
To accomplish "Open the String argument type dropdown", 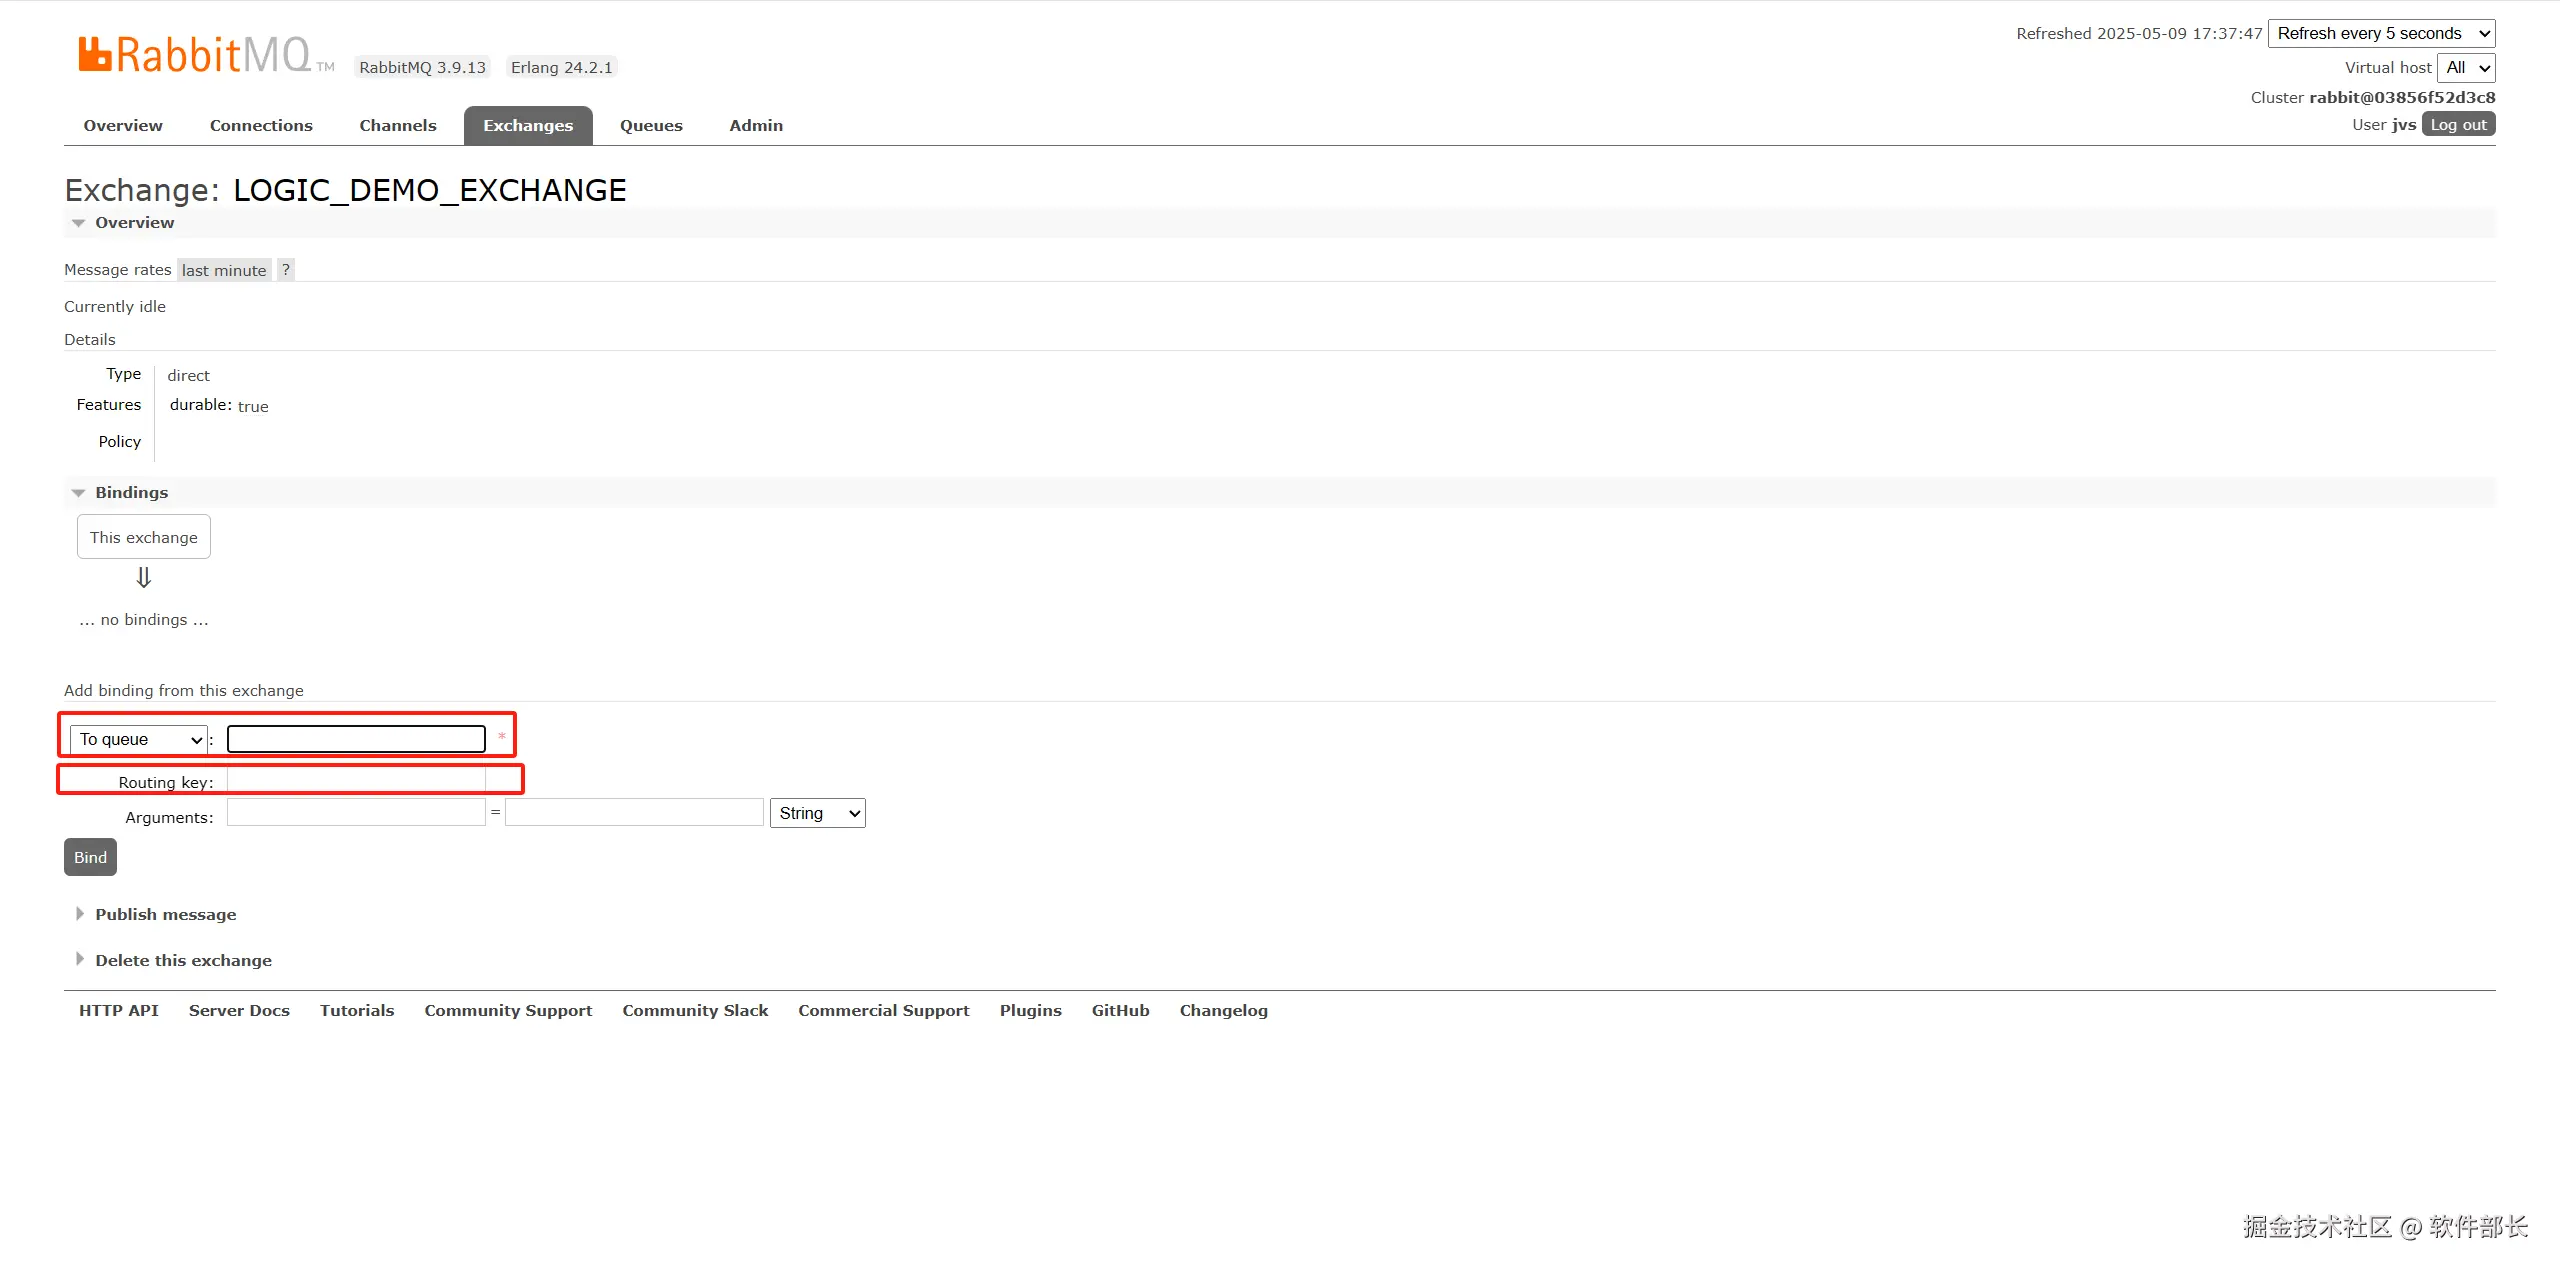I will click(817, 814).
